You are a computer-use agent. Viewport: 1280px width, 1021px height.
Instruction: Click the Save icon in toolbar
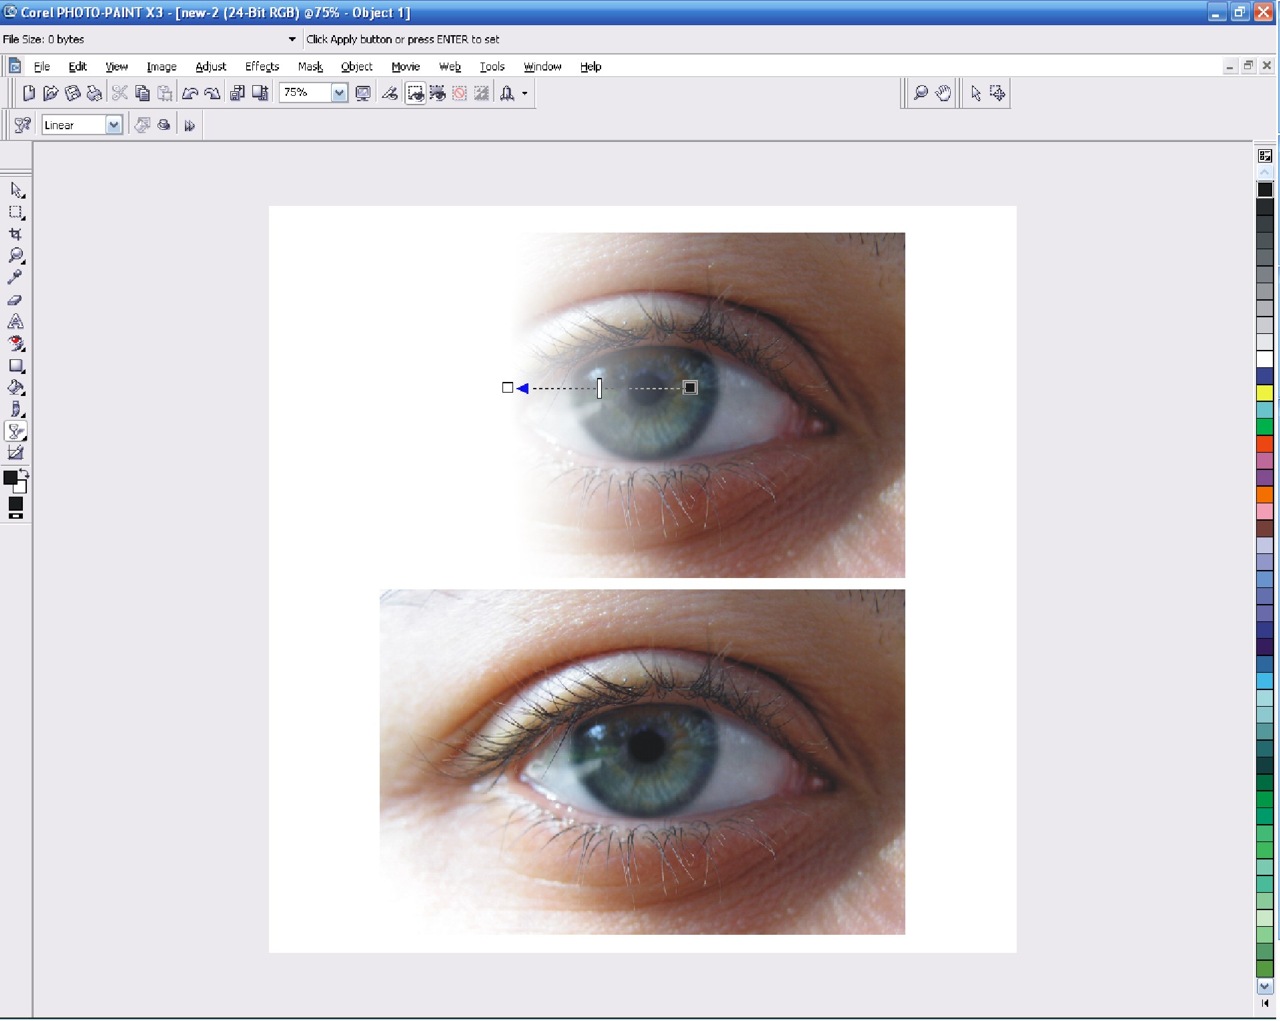click(x=73, y=93)
